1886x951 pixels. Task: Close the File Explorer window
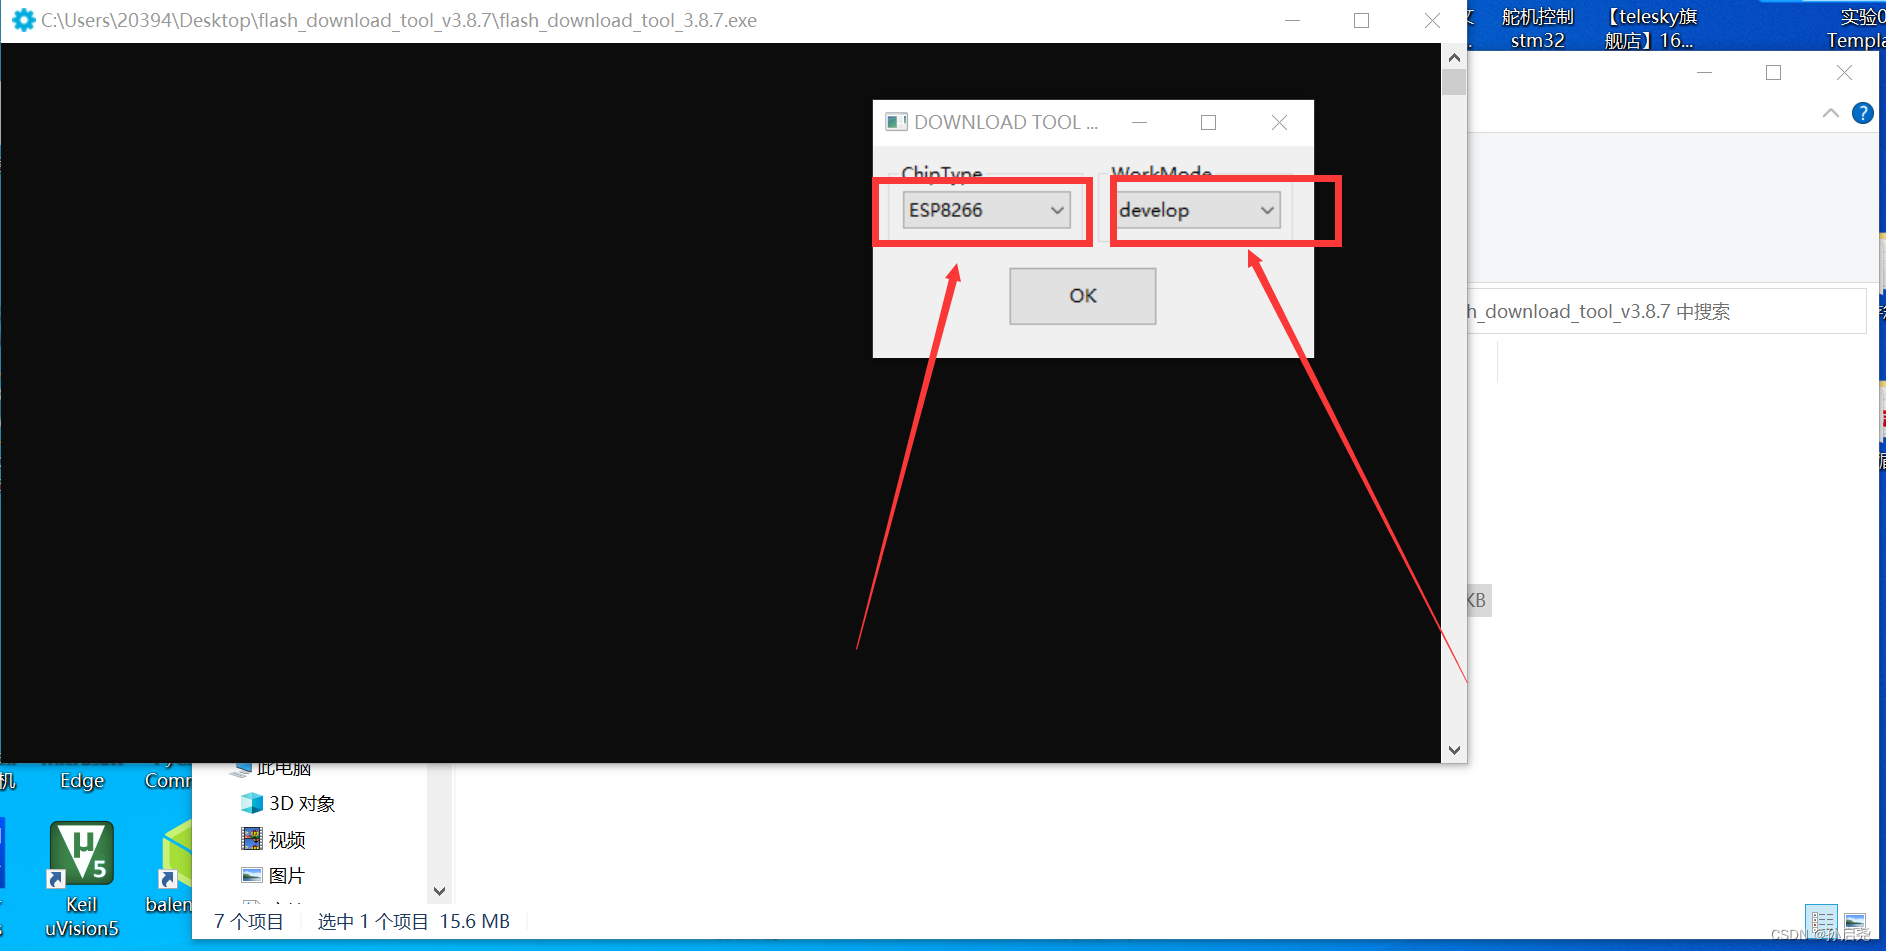pyautogui.click(x=1844, y=72)
